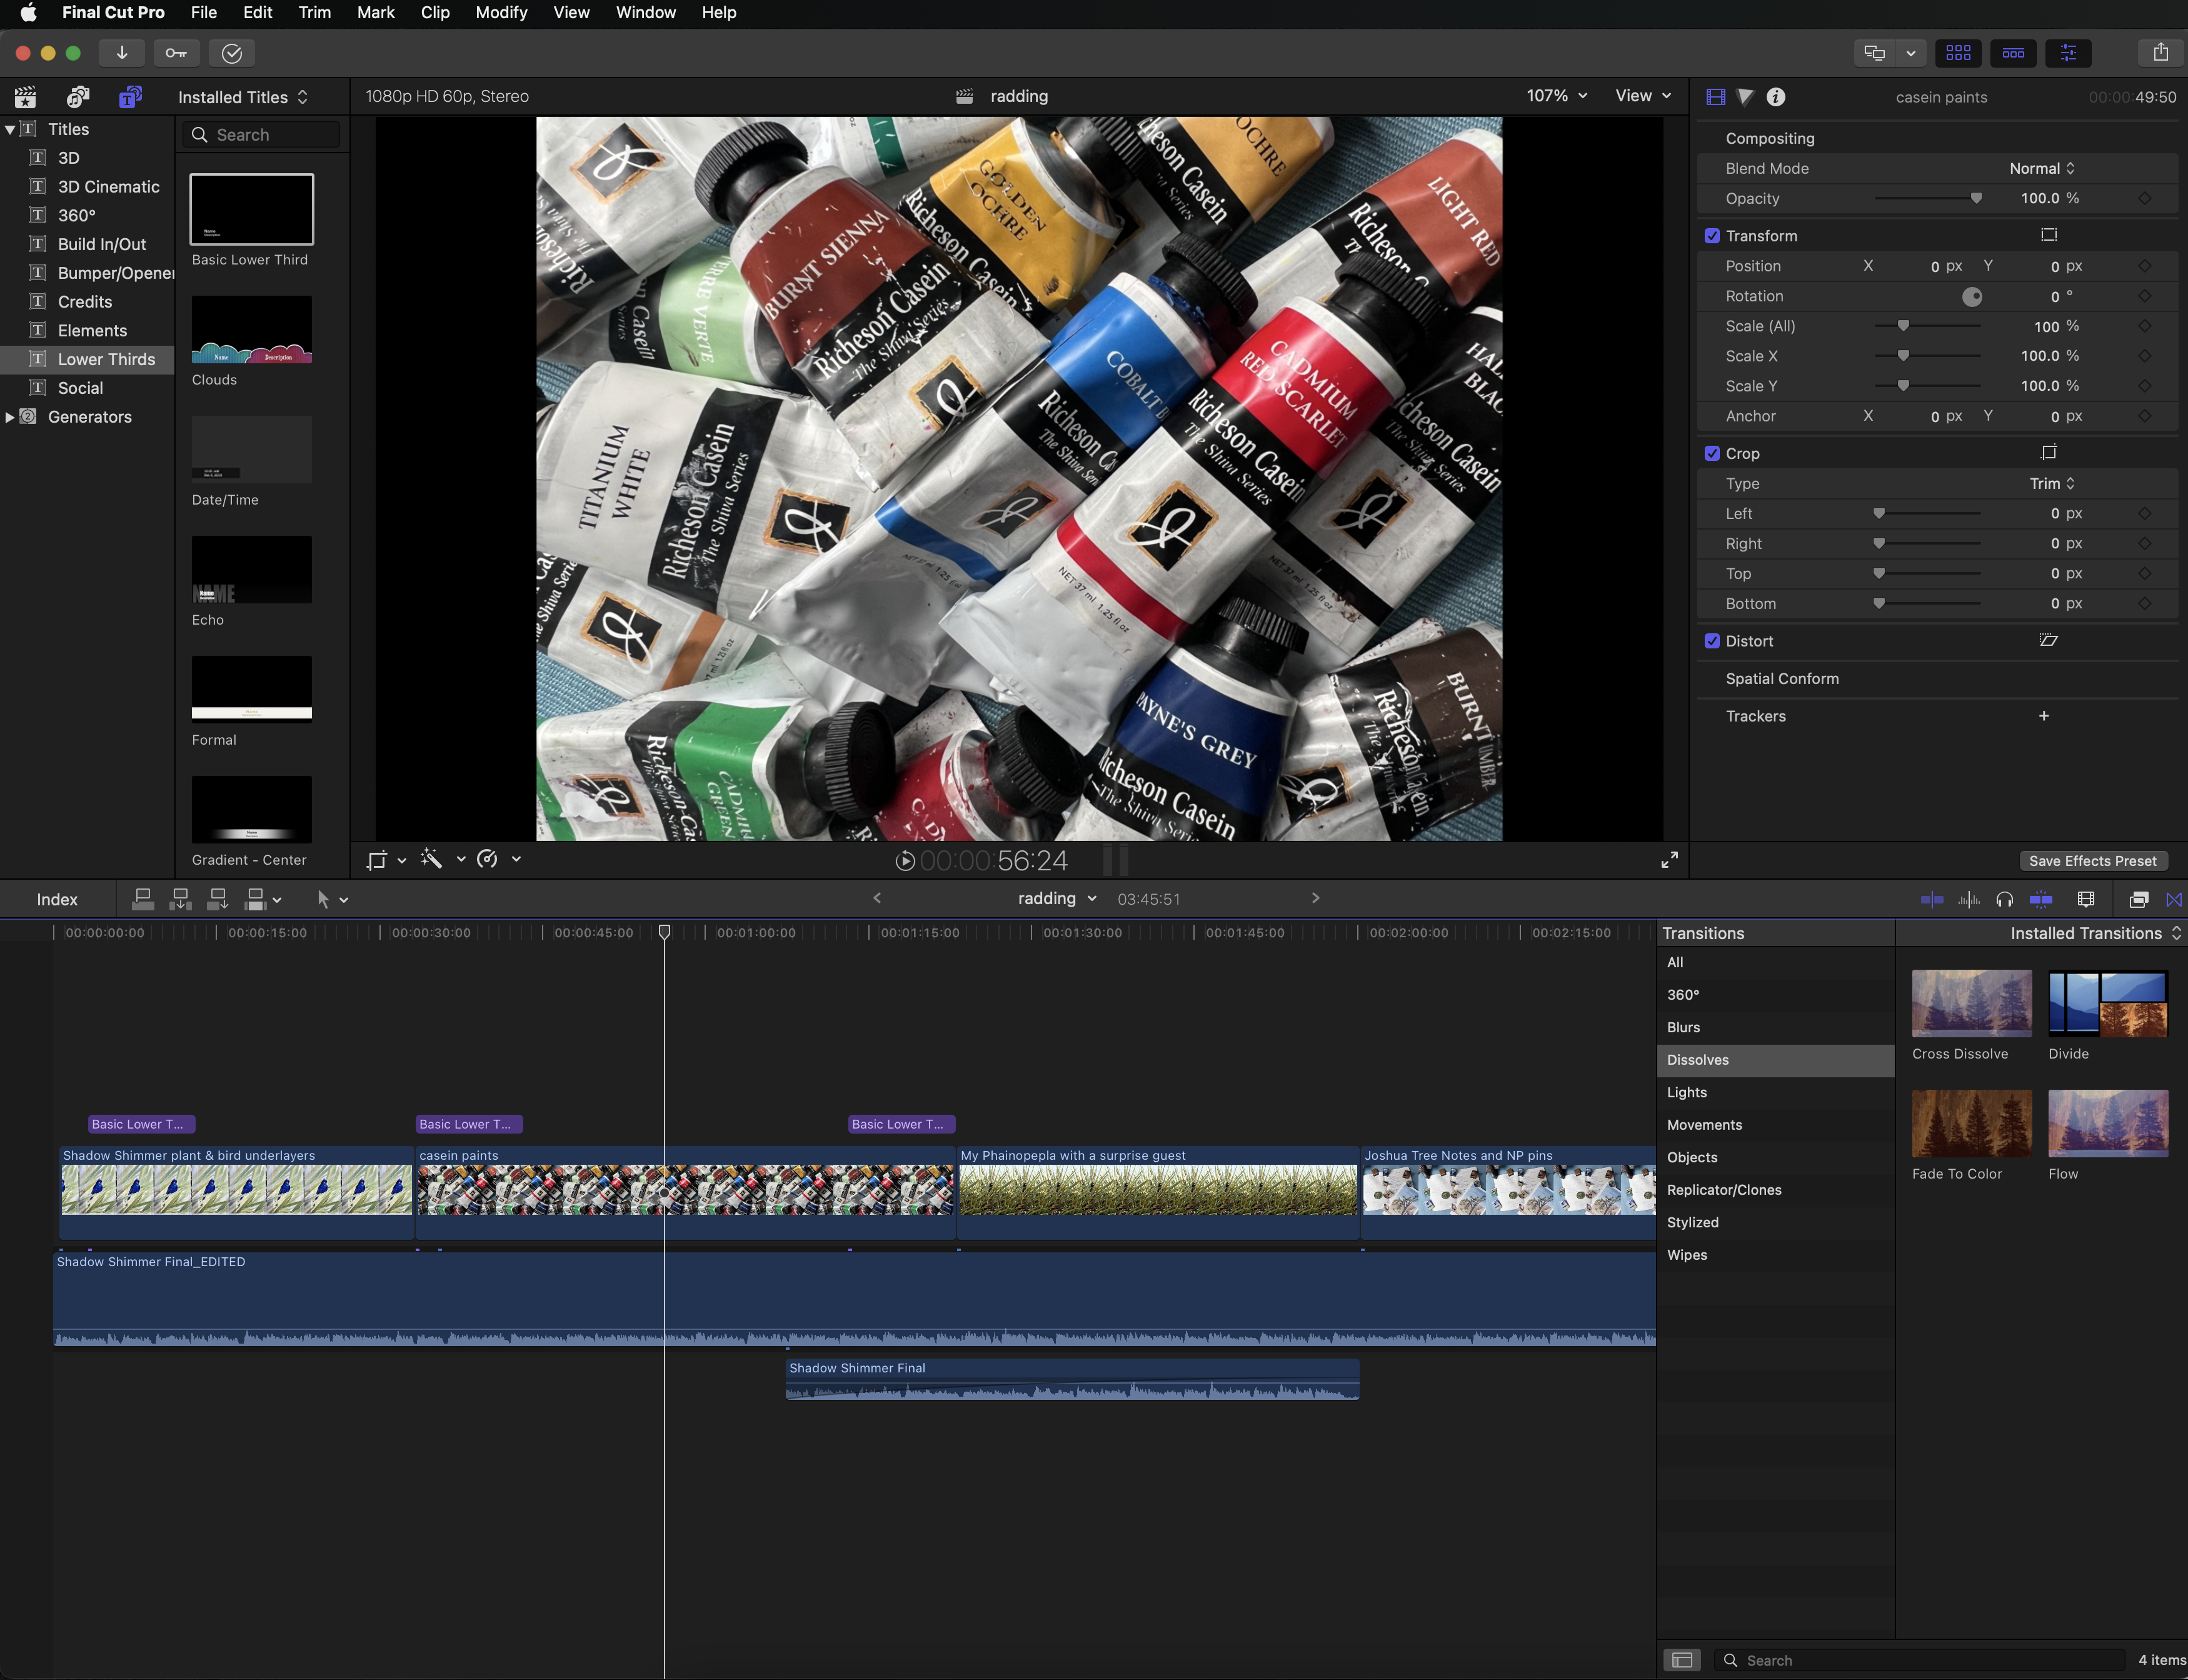Disable the Crop checkbox
Image resolution: width=2188 pixels, height=1680 pixels.
[1711, 454]
